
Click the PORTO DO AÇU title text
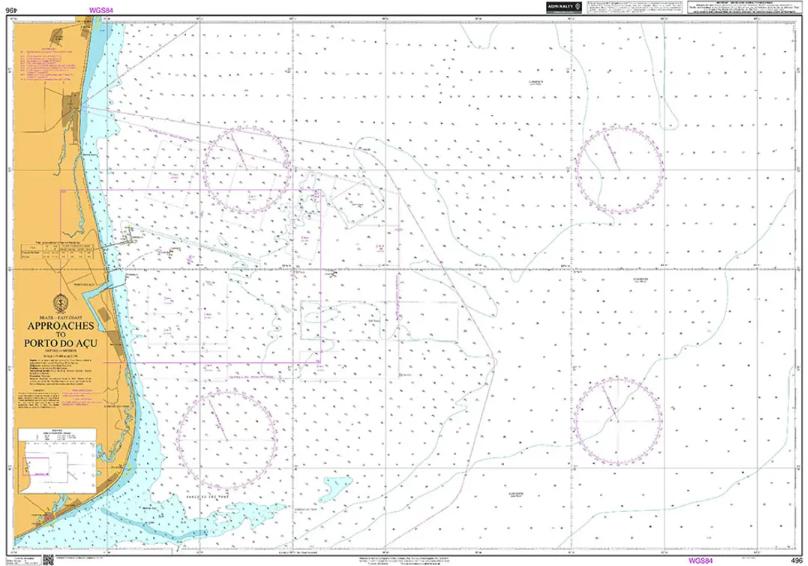click(60, 344)
